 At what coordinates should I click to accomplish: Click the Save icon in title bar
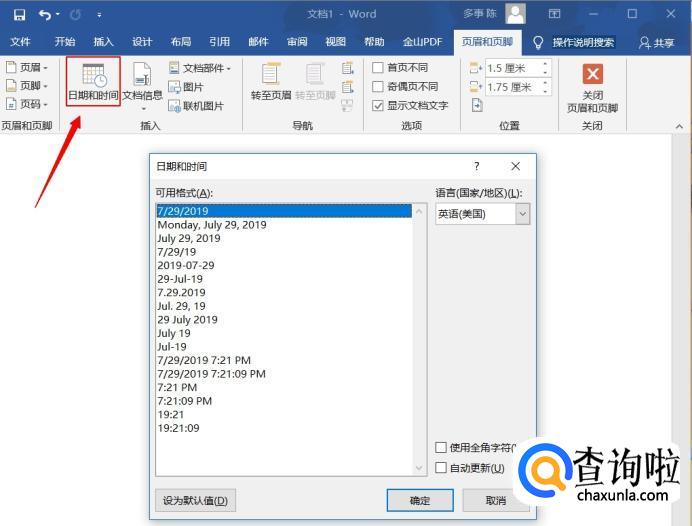tap(19, 15)
